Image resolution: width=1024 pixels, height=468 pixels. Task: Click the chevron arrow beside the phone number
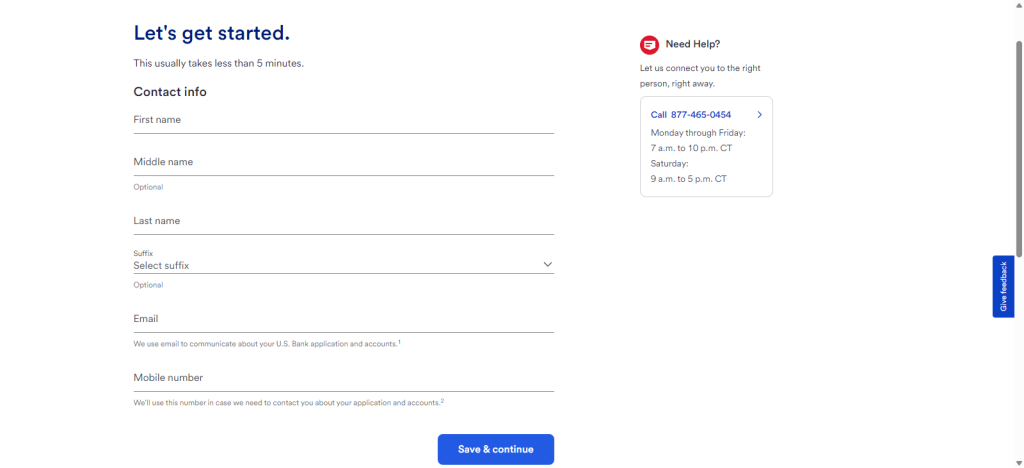pos(760,115)
